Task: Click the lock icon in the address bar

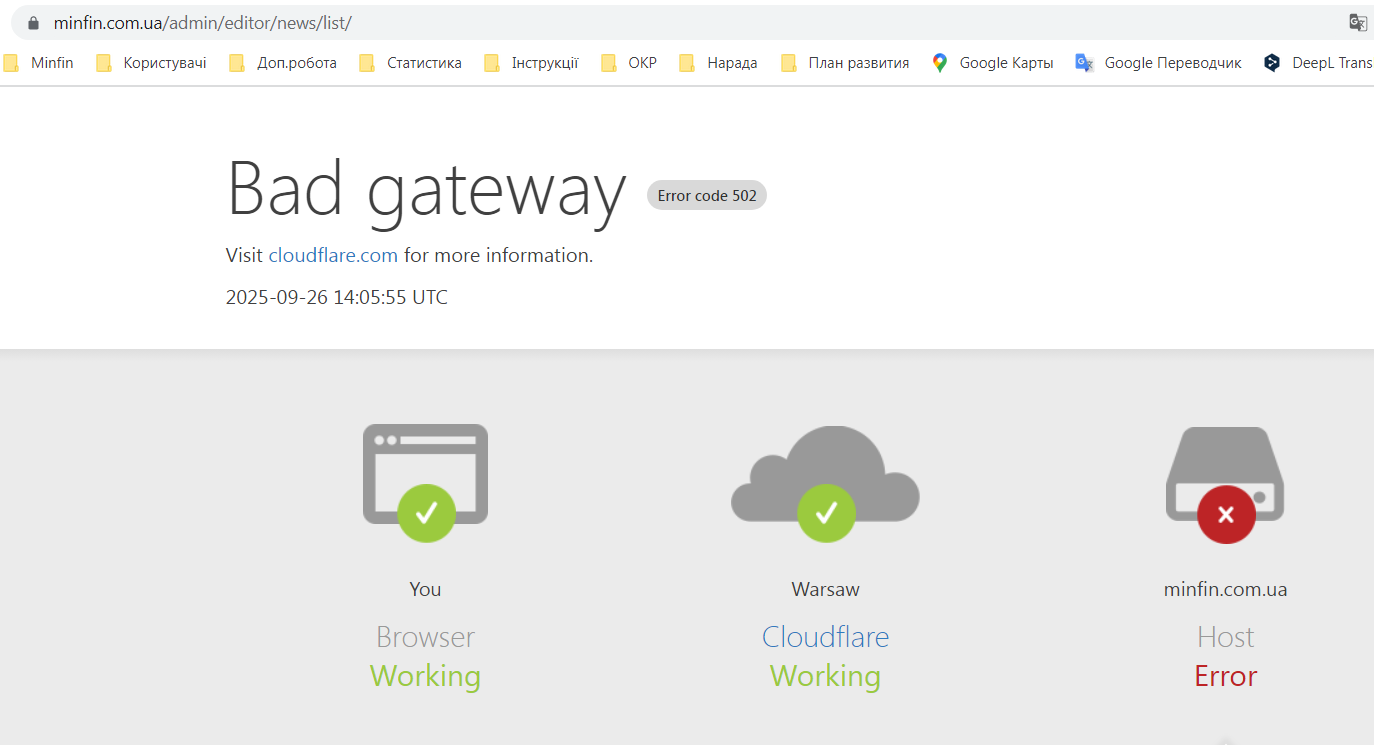Action: click(33, 23)
